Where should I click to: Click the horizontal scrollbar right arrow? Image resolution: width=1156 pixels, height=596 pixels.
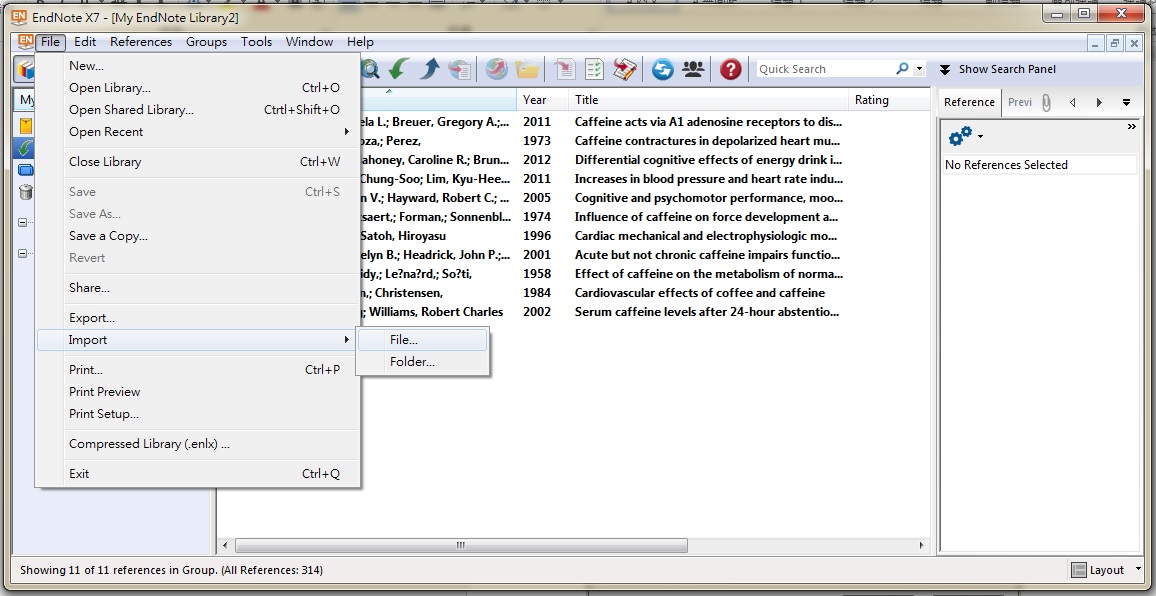(922, 546)
